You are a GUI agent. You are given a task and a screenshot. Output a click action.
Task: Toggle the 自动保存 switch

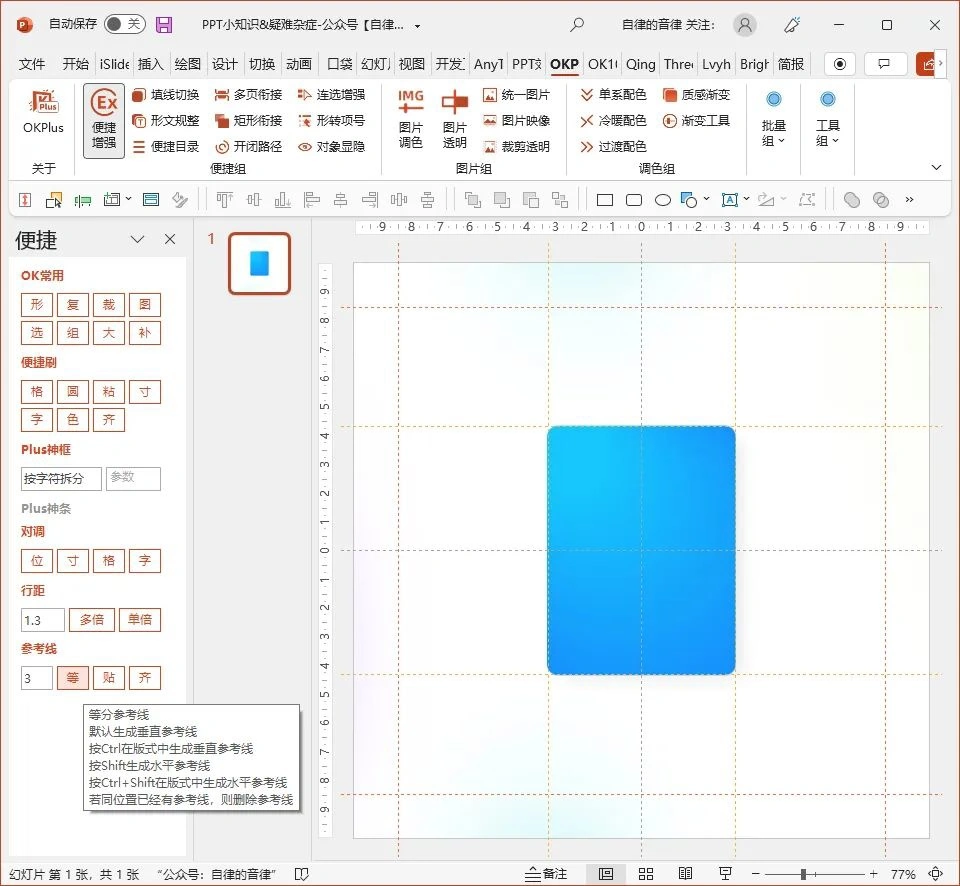tap(124, 25)
